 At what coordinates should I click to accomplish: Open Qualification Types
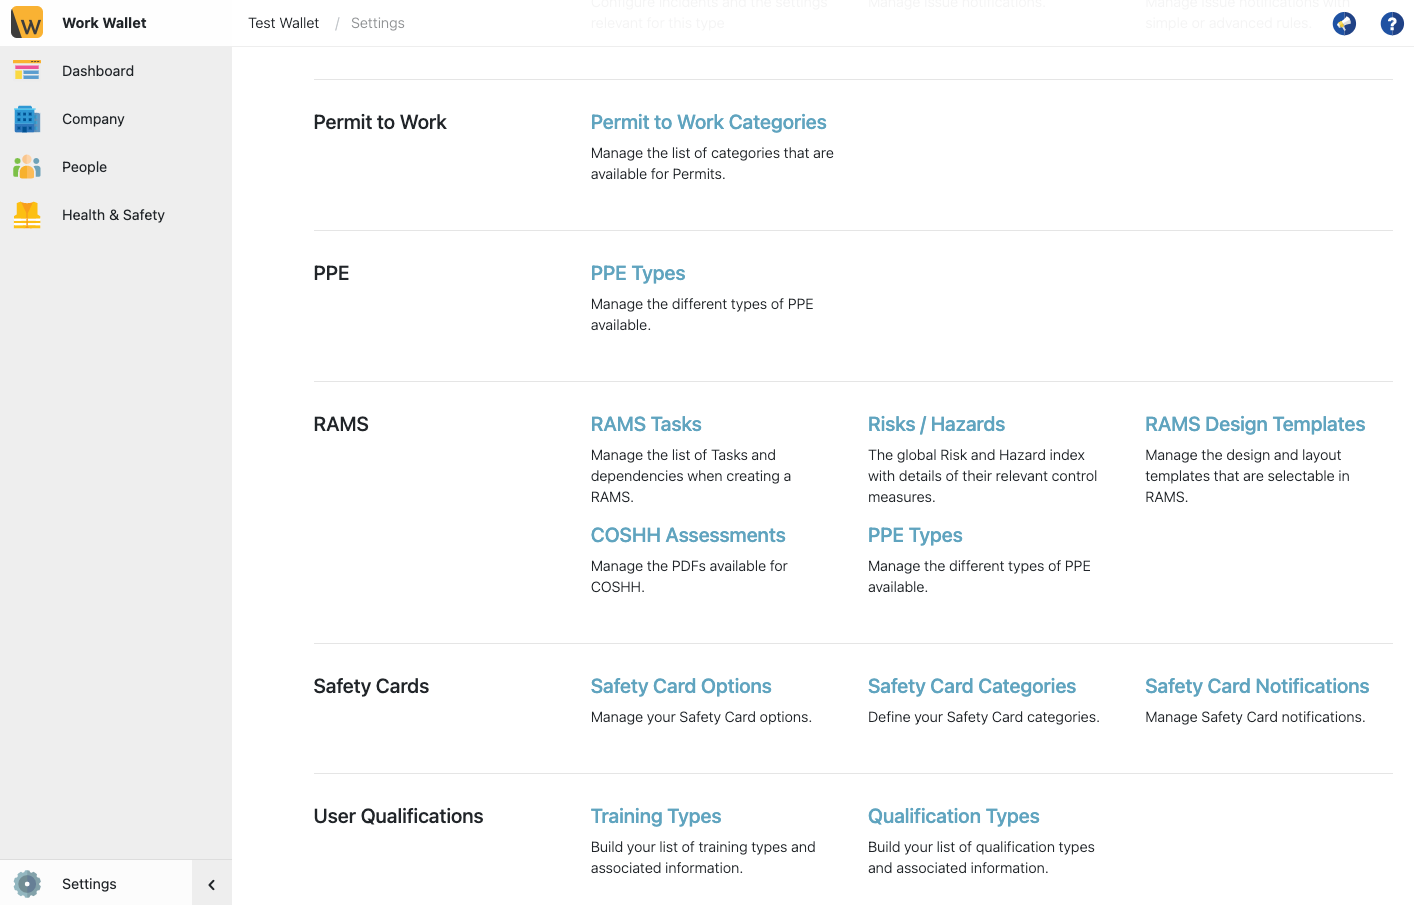pos(953,816)
